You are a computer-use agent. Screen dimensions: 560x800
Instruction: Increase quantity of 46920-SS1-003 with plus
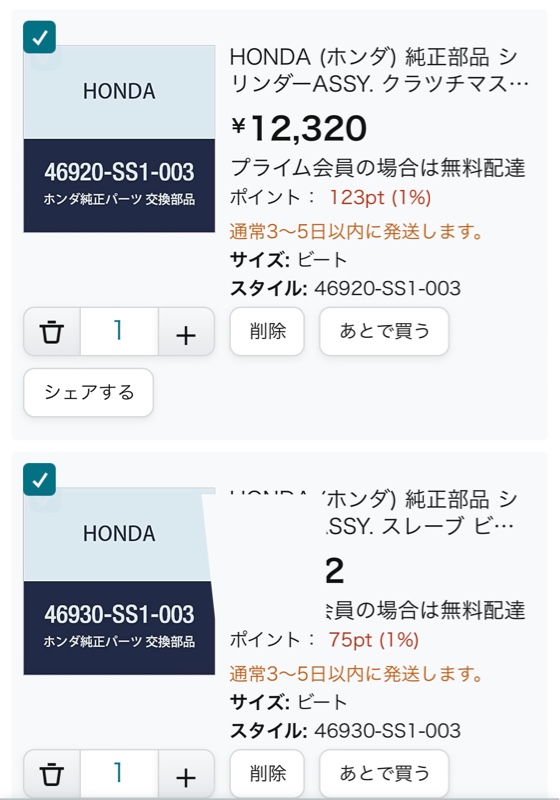pyautogui.click(x=186, y=332)
